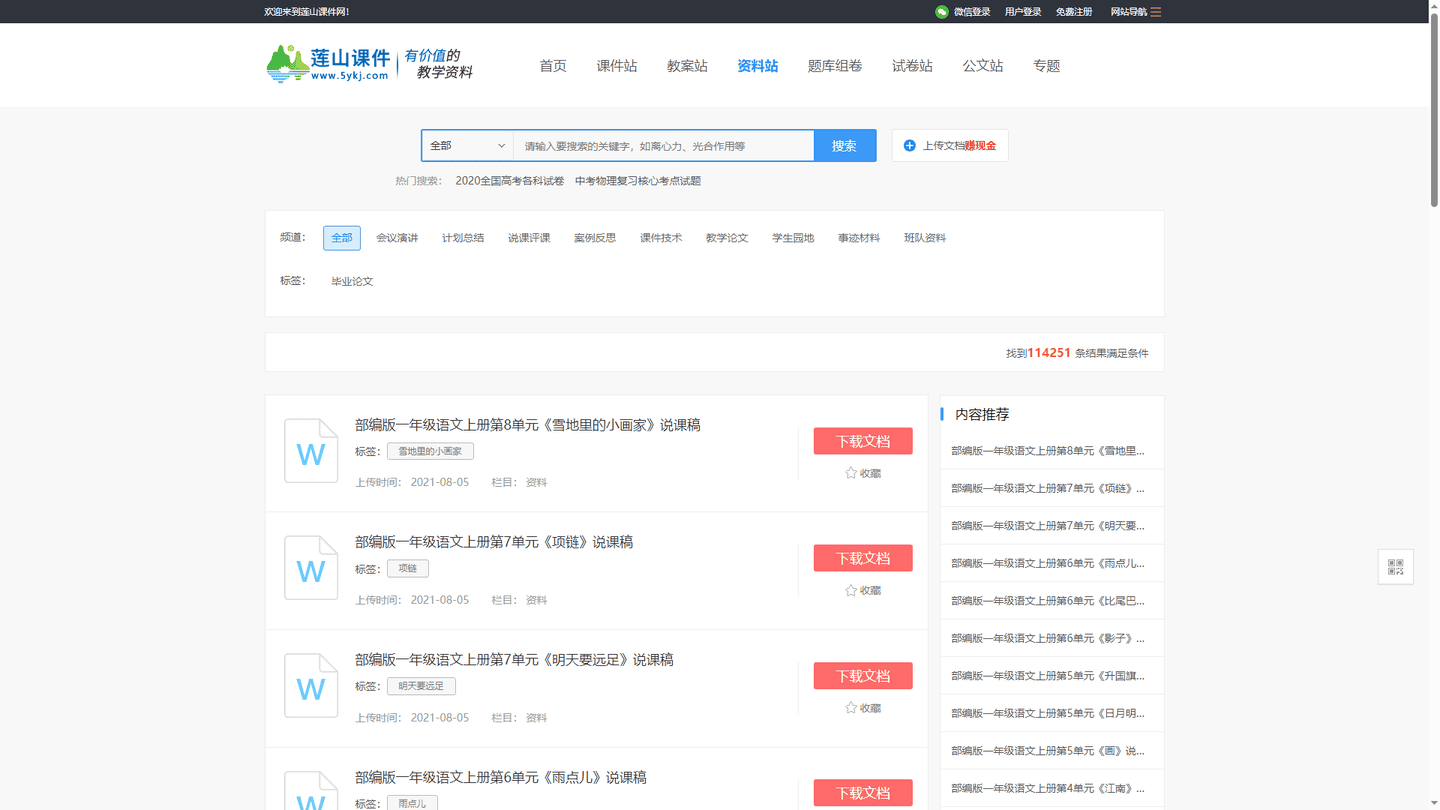Screen dimensions: 1440x810
Task: Click the 明天要远足 tag chip
Action: tap(421, 686)
